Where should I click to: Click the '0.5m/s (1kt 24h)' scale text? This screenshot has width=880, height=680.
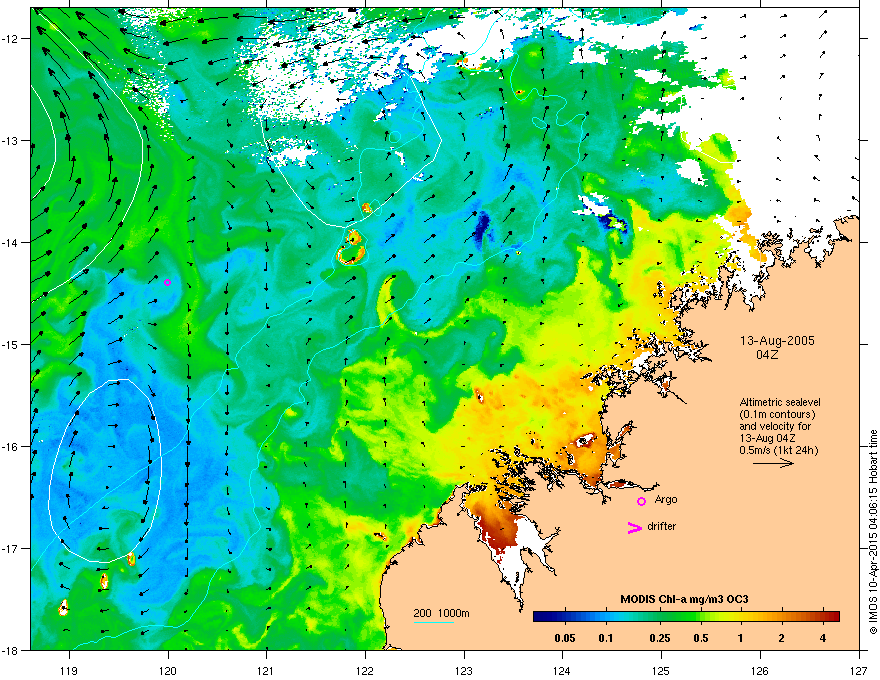pos(779,450)
